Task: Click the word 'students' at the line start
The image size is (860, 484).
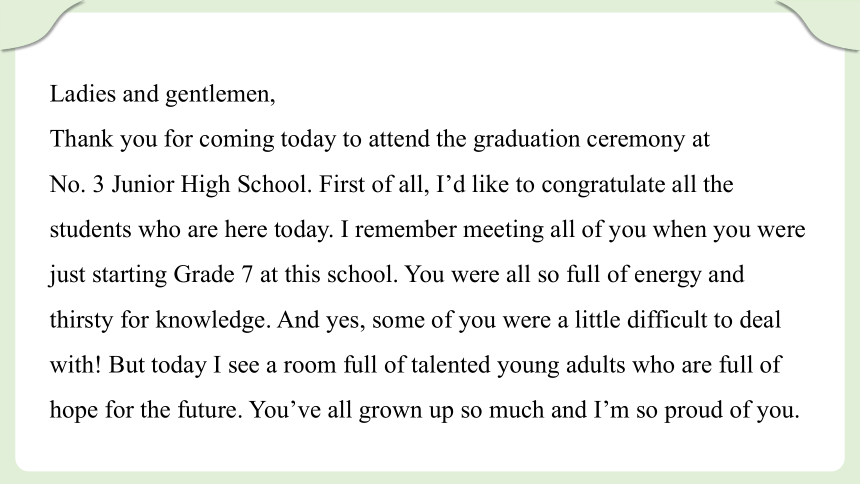Action: coord(90,229)
